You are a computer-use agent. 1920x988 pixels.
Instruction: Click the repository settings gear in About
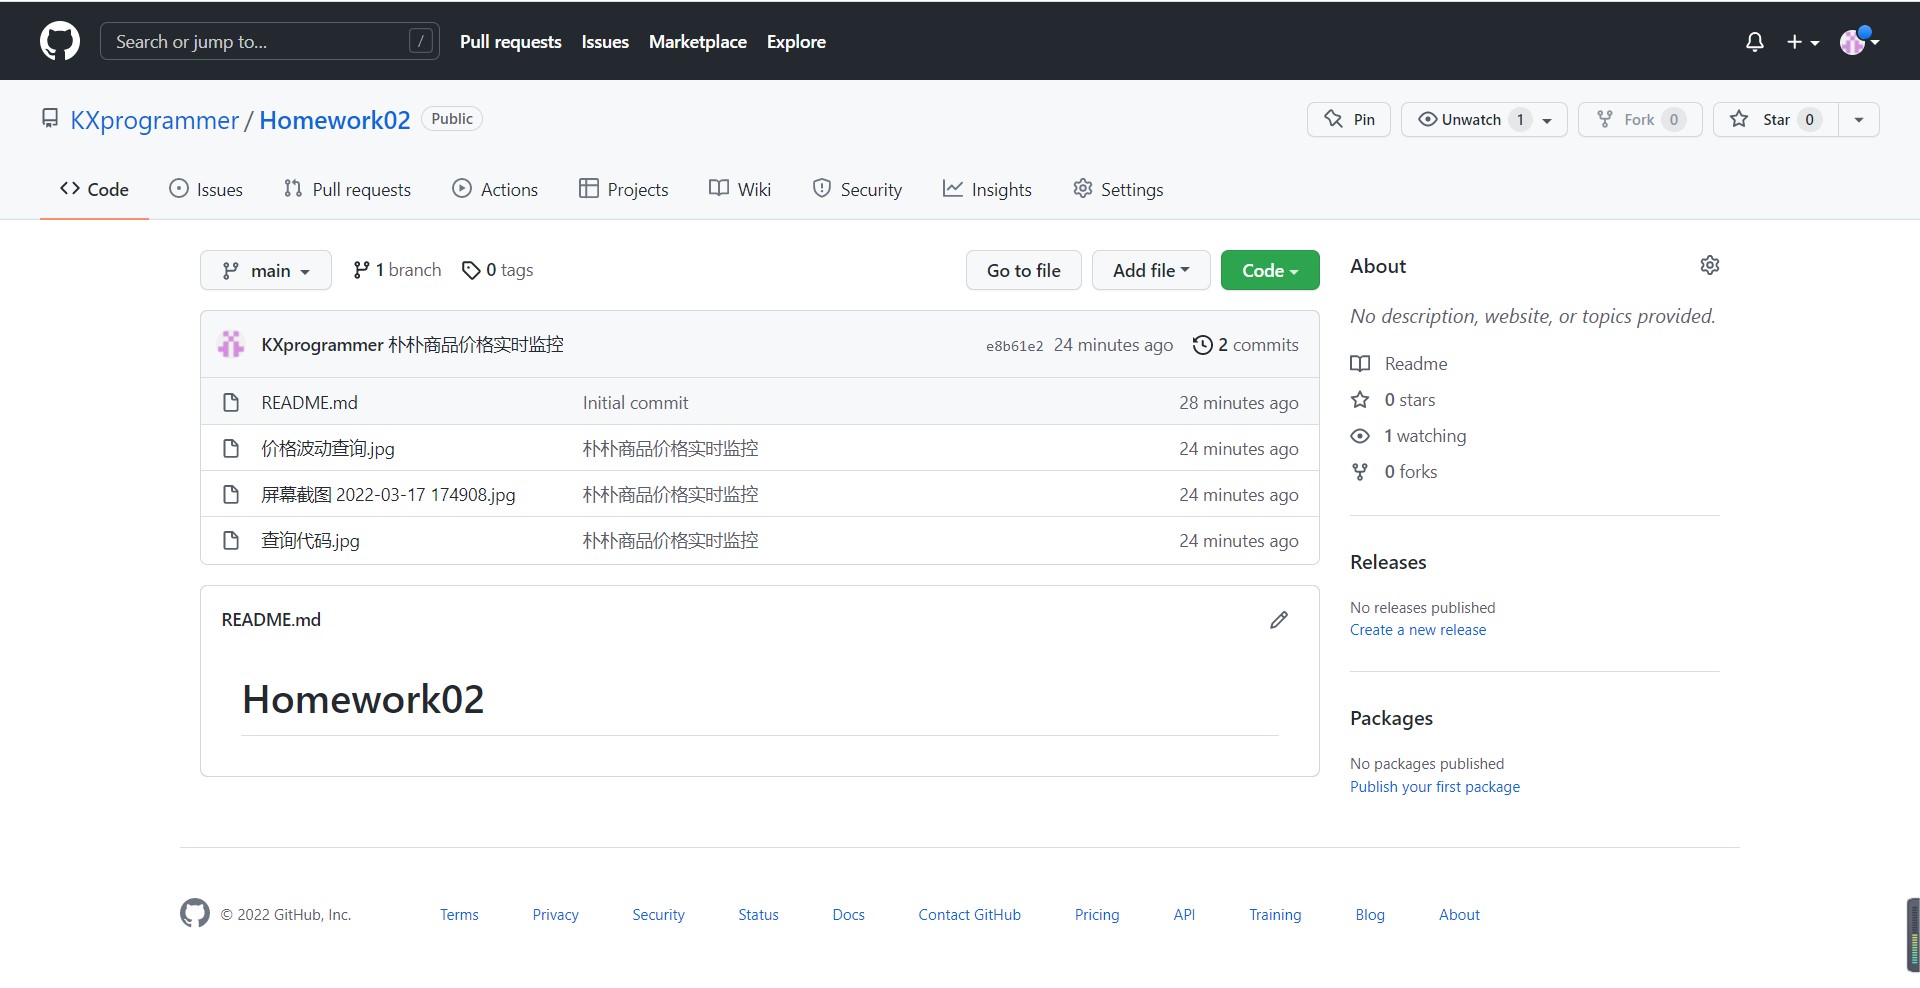pyautogui.click(x=1710, y=265)
